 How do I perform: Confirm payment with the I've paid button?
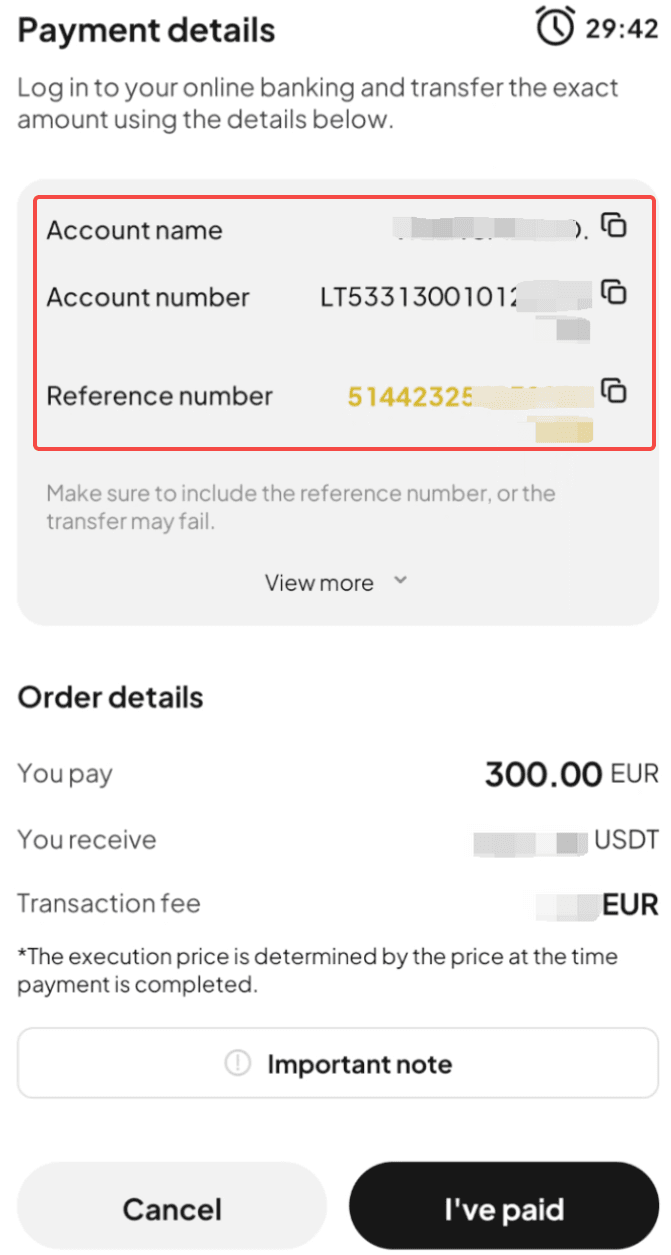pos(503,1207)
